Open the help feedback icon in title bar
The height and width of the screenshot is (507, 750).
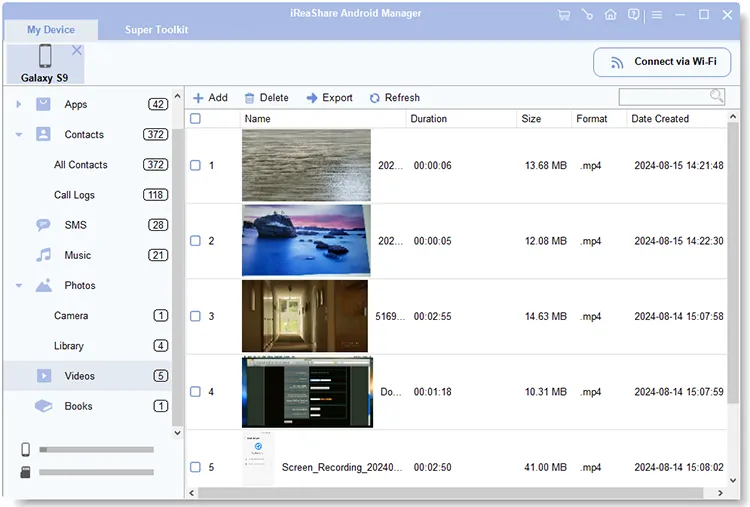tap(633, 15)
